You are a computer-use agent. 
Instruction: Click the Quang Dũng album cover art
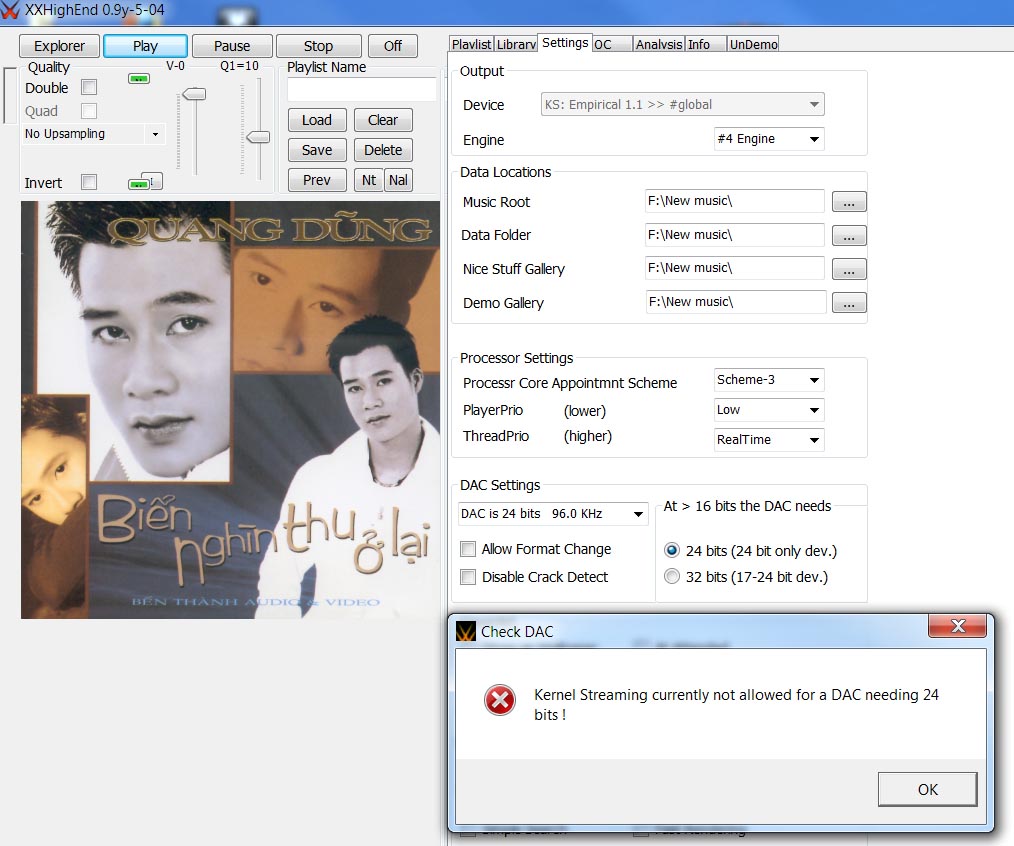(230, 410)
